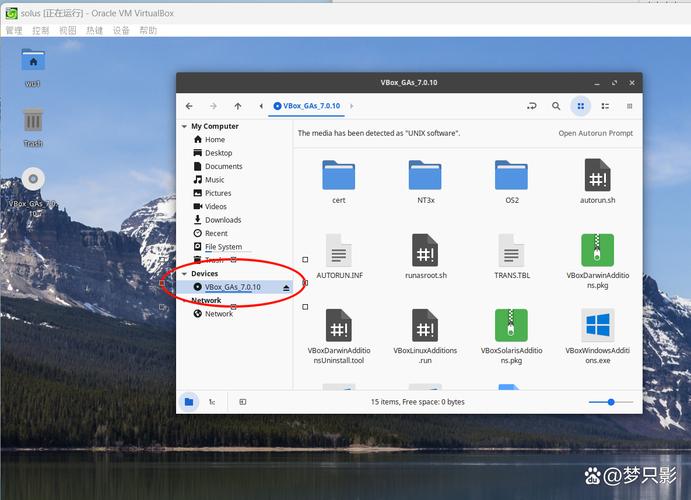This screenshot has width=691, height=500.
Task: Click the UNIX software detection message
Action: pyautogui.click(x=379, y=133)
